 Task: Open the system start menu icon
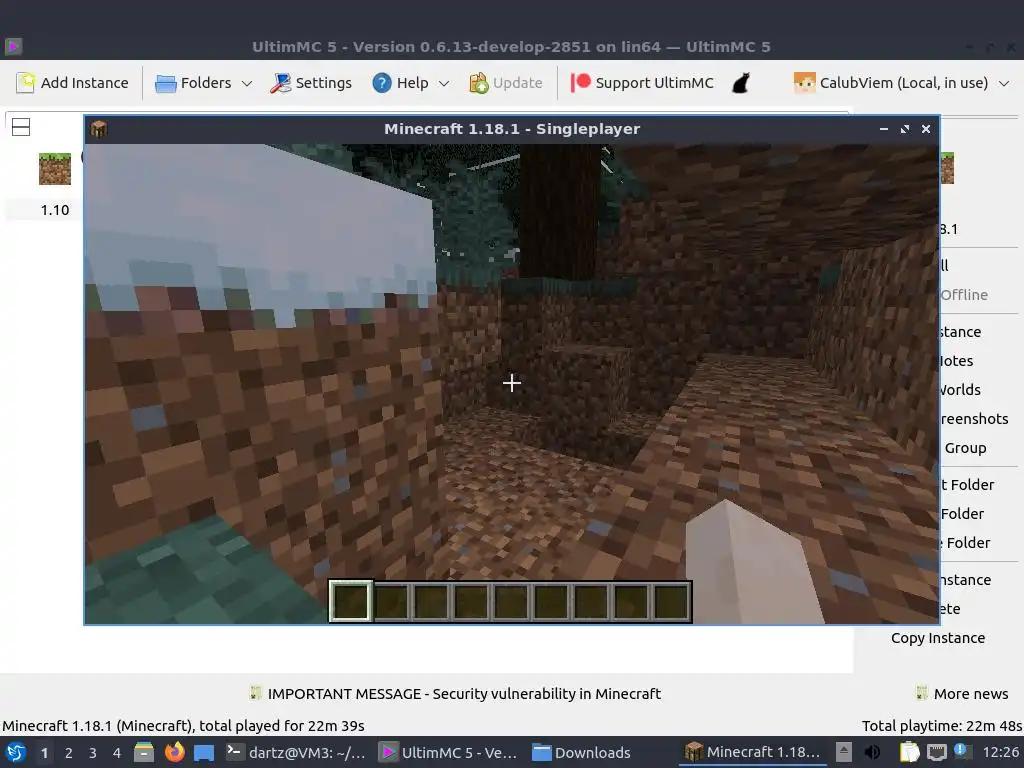pyautogui.click(x=16, y=752)
